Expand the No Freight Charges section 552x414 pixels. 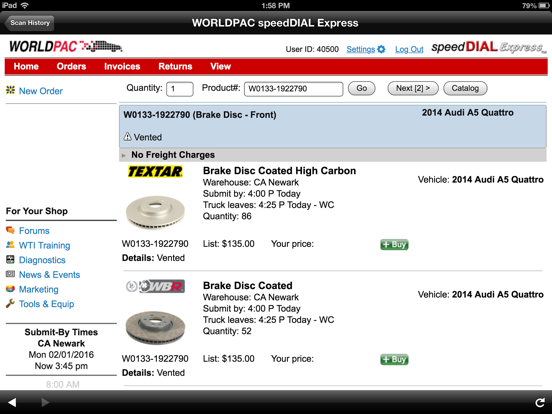point(333,155)
